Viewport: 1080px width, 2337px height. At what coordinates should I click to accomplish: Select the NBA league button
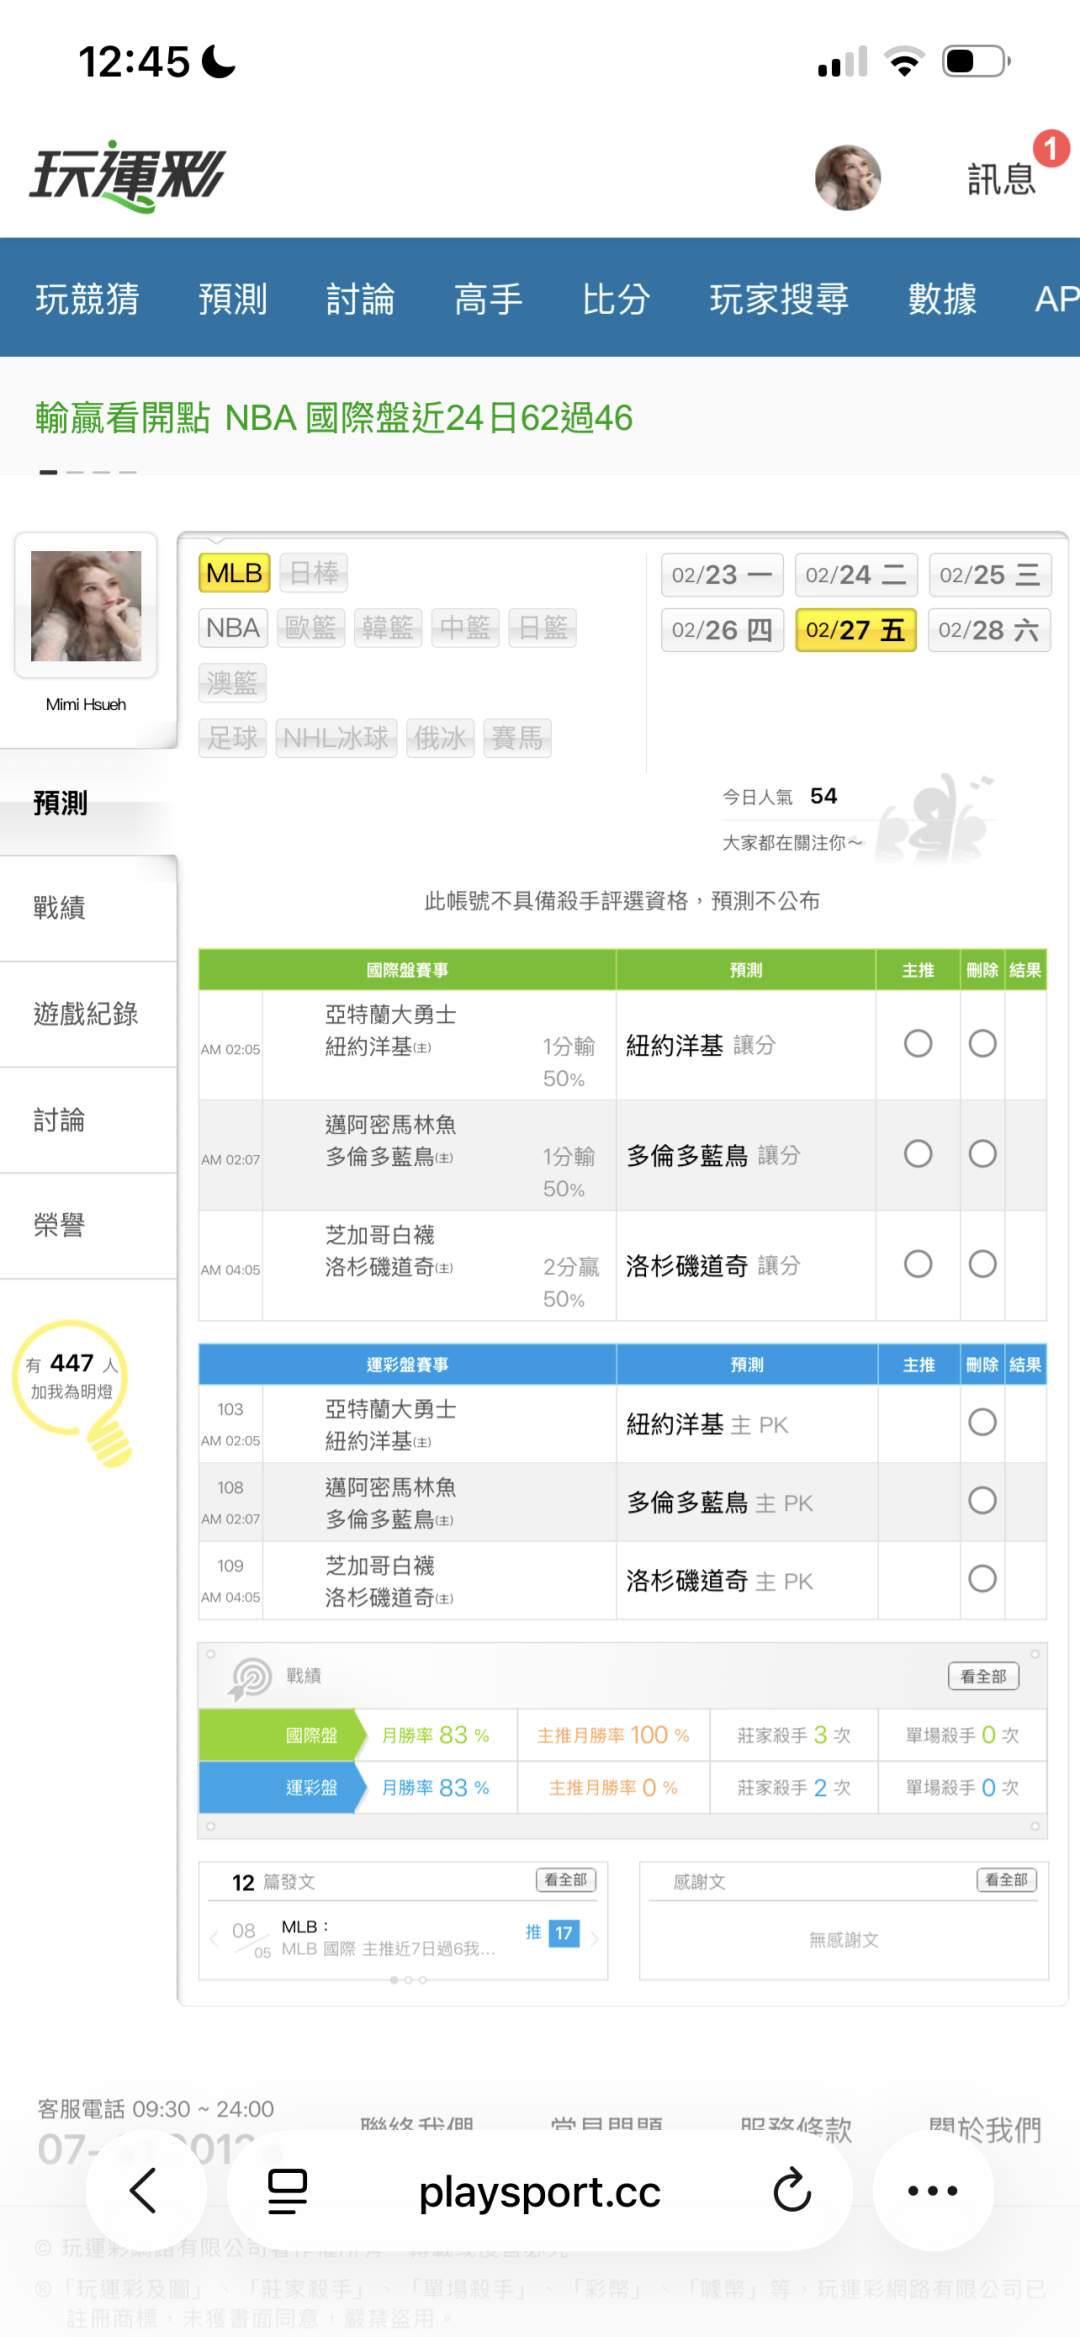233,628
